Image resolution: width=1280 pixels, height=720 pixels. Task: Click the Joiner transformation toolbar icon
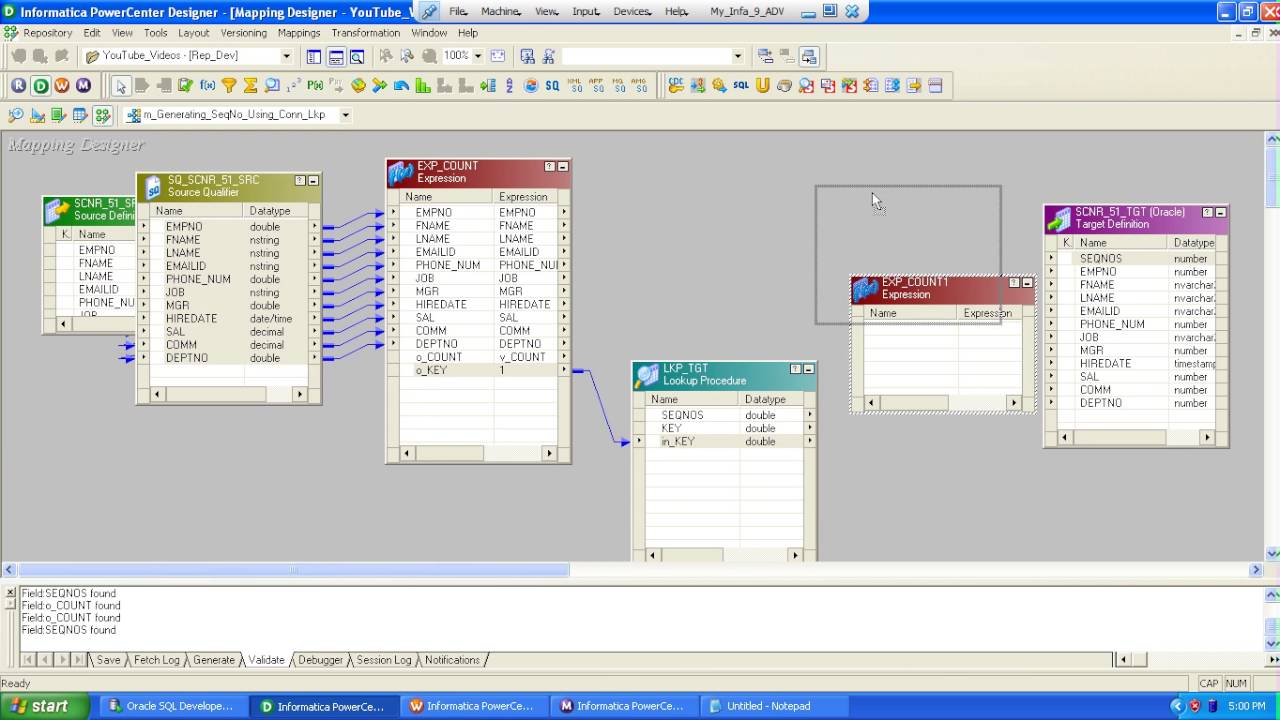point(380,86)
